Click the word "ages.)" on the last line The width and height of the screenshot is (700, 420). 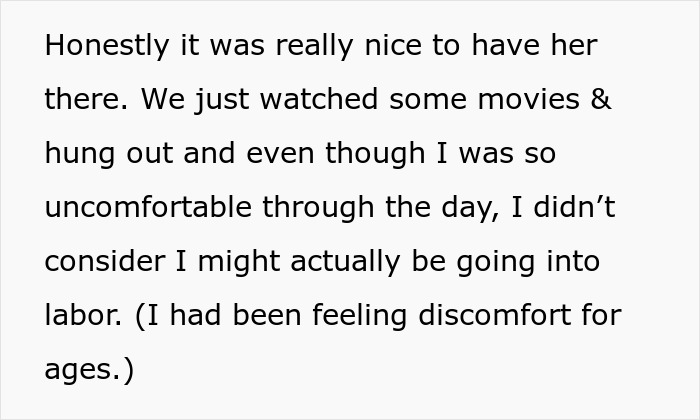[88, 370]
